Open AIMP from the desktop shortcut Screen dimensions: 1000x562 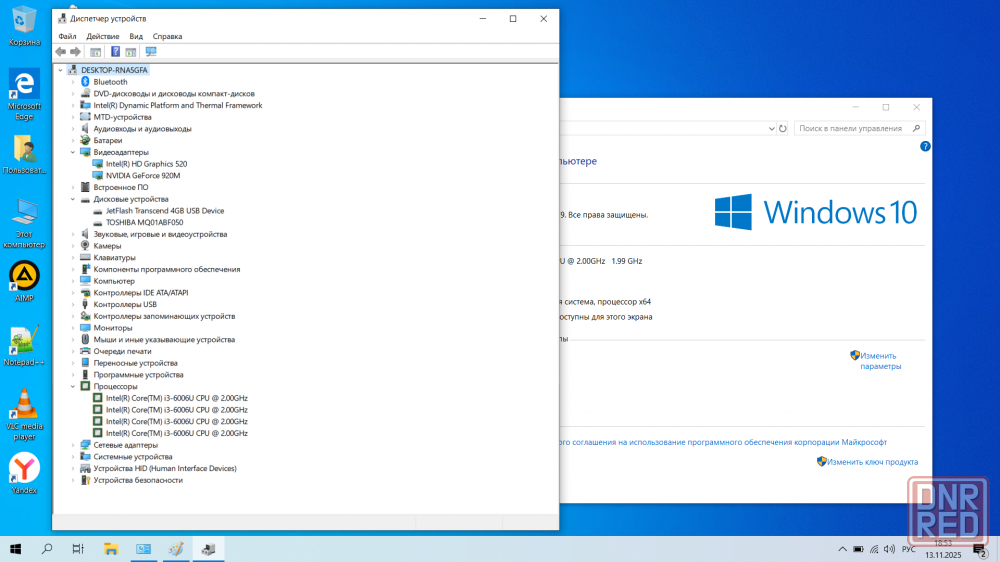24,277
